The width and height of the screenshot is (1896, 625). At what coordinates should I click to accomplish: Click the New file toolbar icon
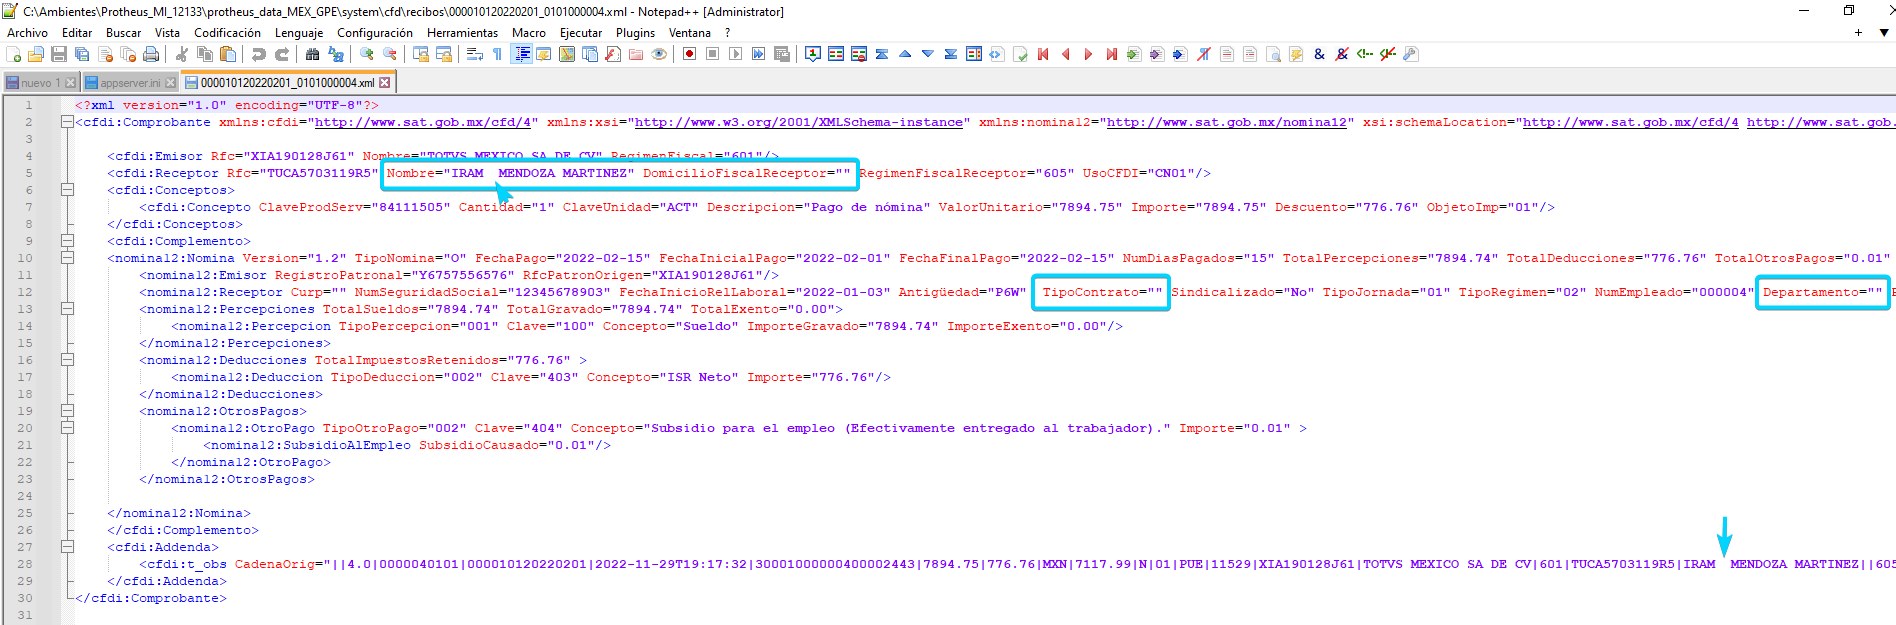pyautogui.click(x=13, y=54)
